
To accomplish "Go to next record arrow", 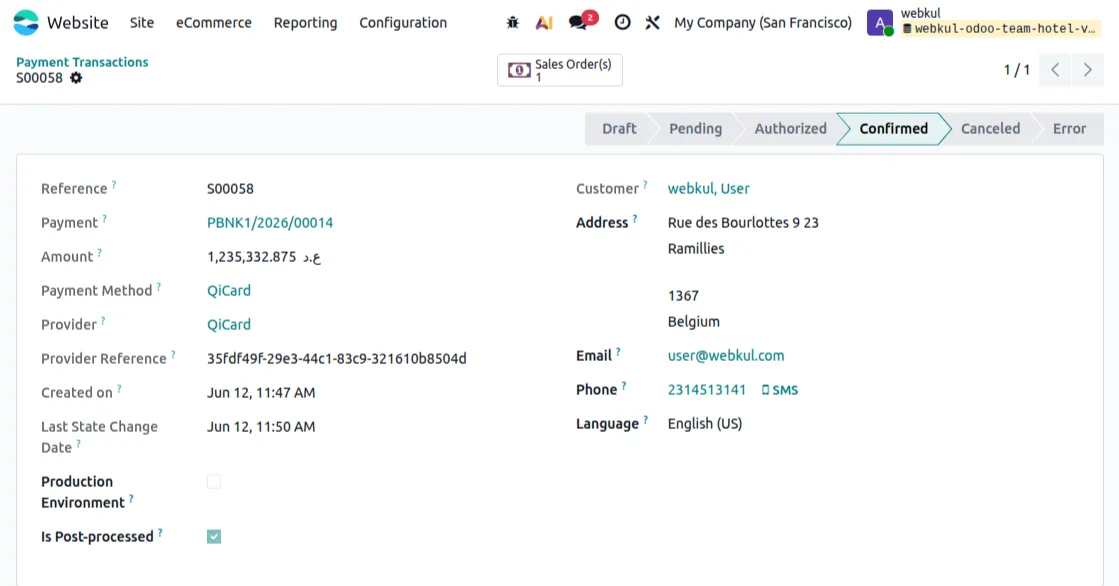I will pos(1088,70).
